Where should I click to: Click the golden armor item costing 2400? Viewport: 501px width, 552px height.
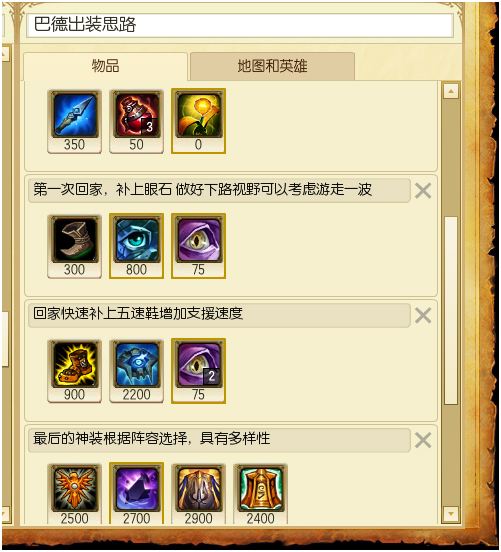[x=260, y=494]
